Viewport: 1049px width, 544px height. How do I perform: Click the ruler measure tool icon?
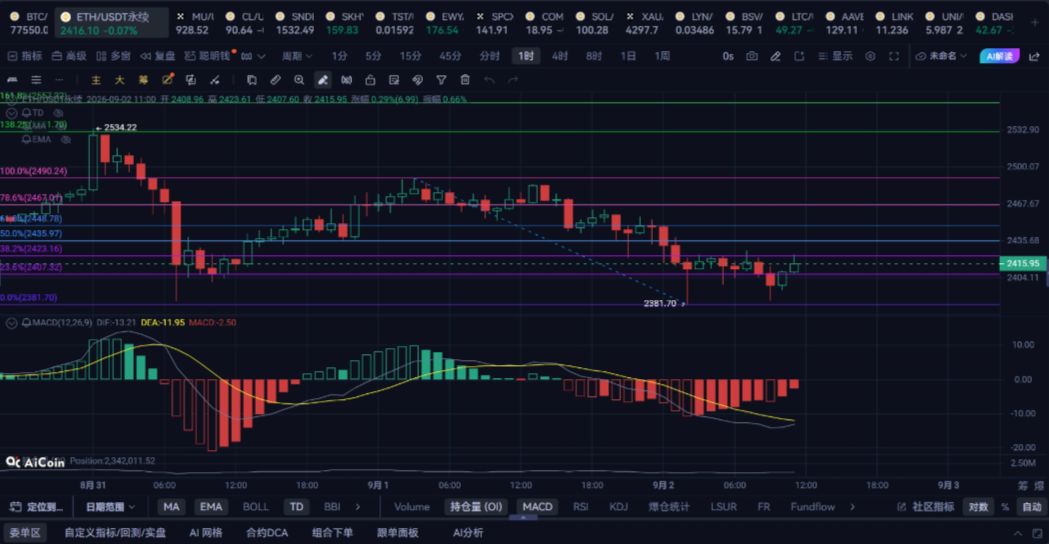tap(276, 80)
